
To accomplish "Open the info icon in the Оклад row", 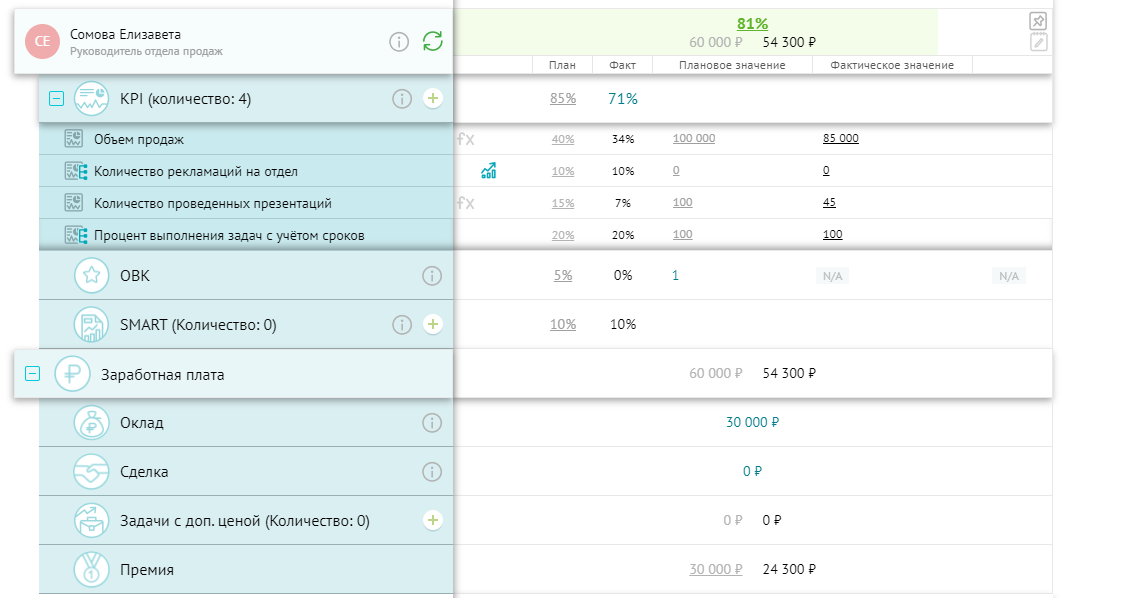I will click(x=432, y=423).
